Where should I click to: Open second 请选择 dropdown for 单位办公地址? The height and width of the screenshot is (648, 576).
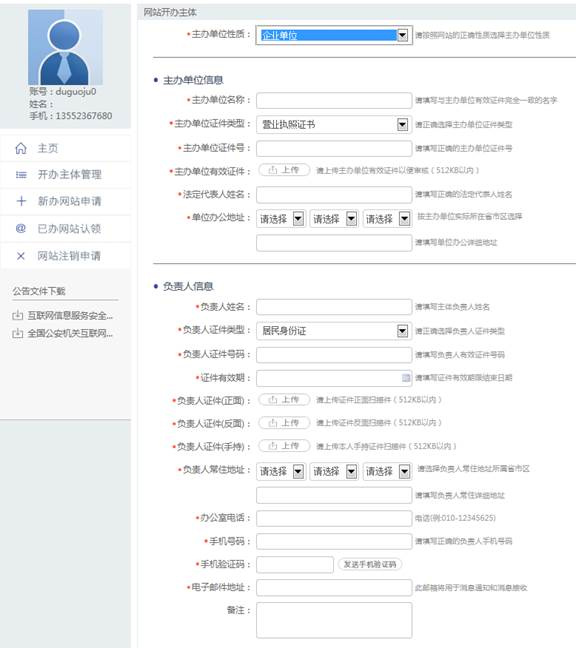[334, 219]
